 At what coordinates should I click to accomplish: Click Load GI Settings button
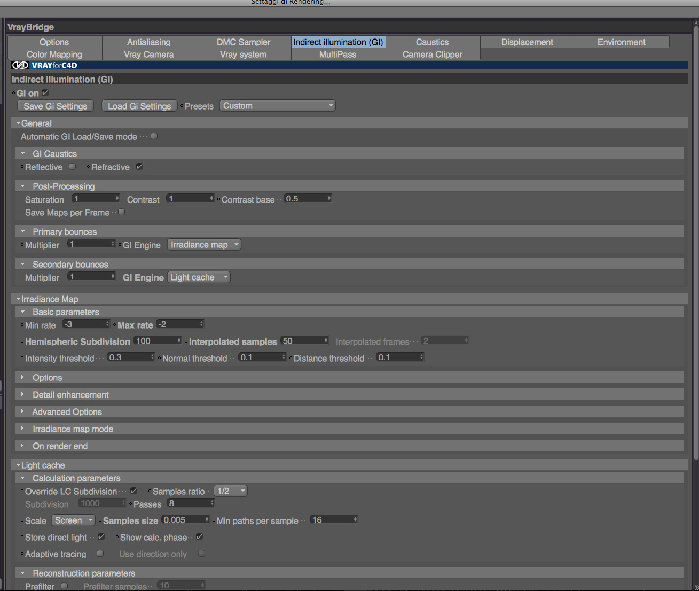(x=139, y=106)
